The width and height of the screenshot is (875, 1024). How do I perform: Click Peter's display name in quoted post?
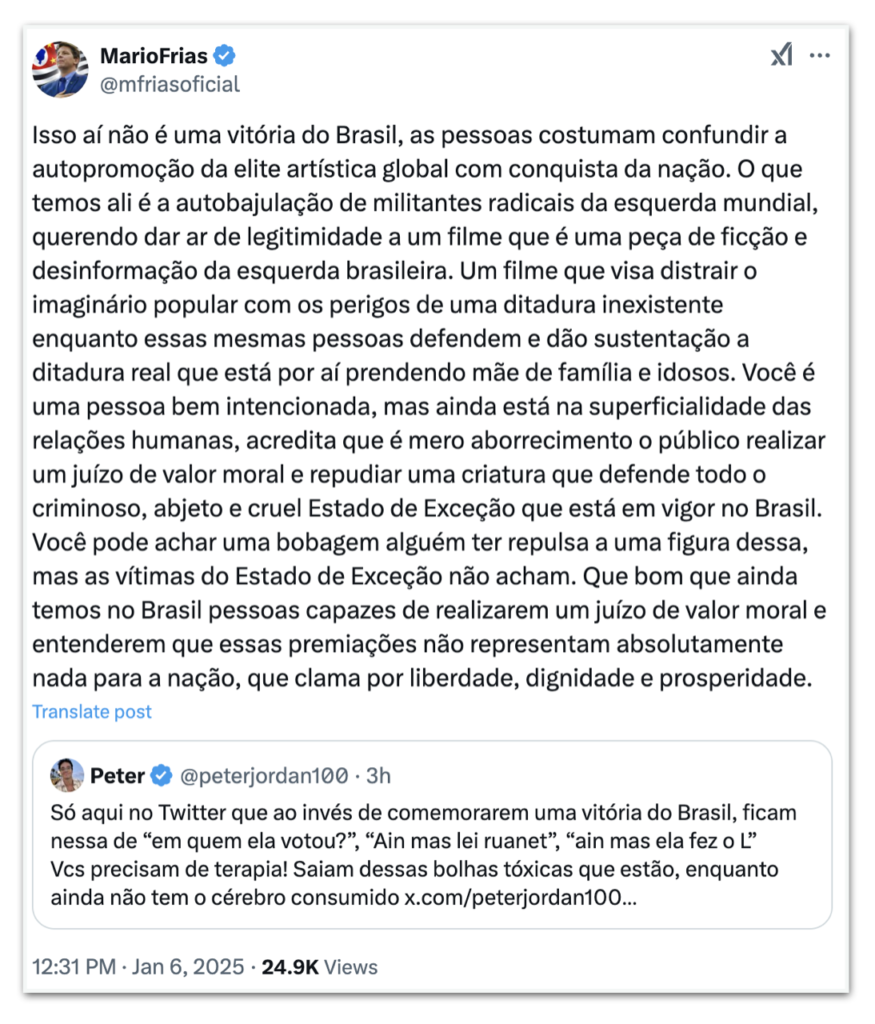tap(118, 774)
